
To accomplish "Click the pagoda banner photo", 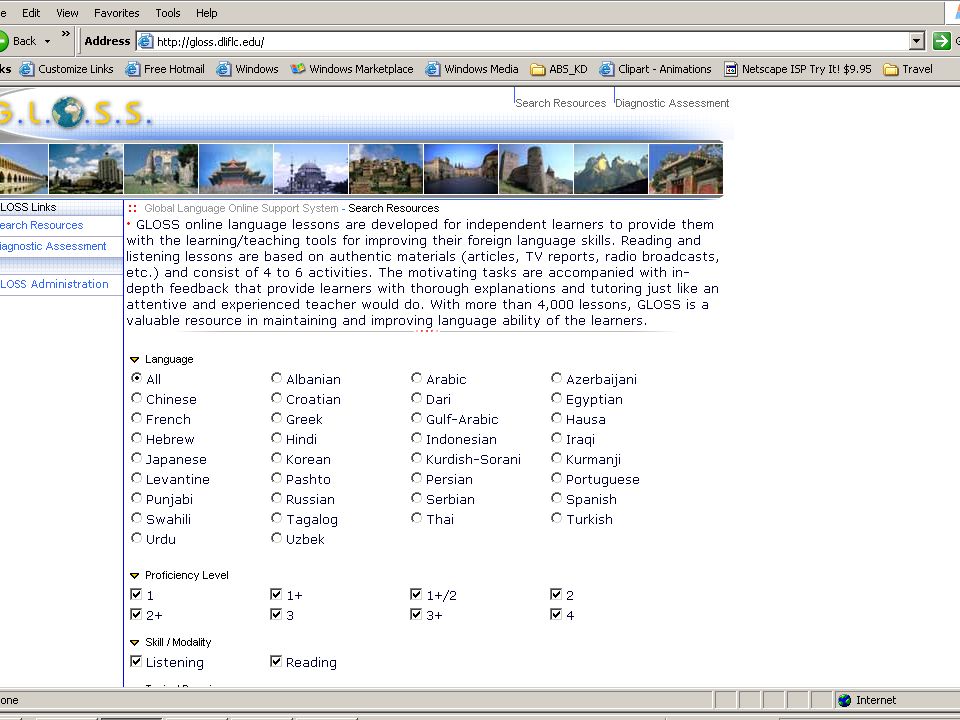I will (236, 169).
